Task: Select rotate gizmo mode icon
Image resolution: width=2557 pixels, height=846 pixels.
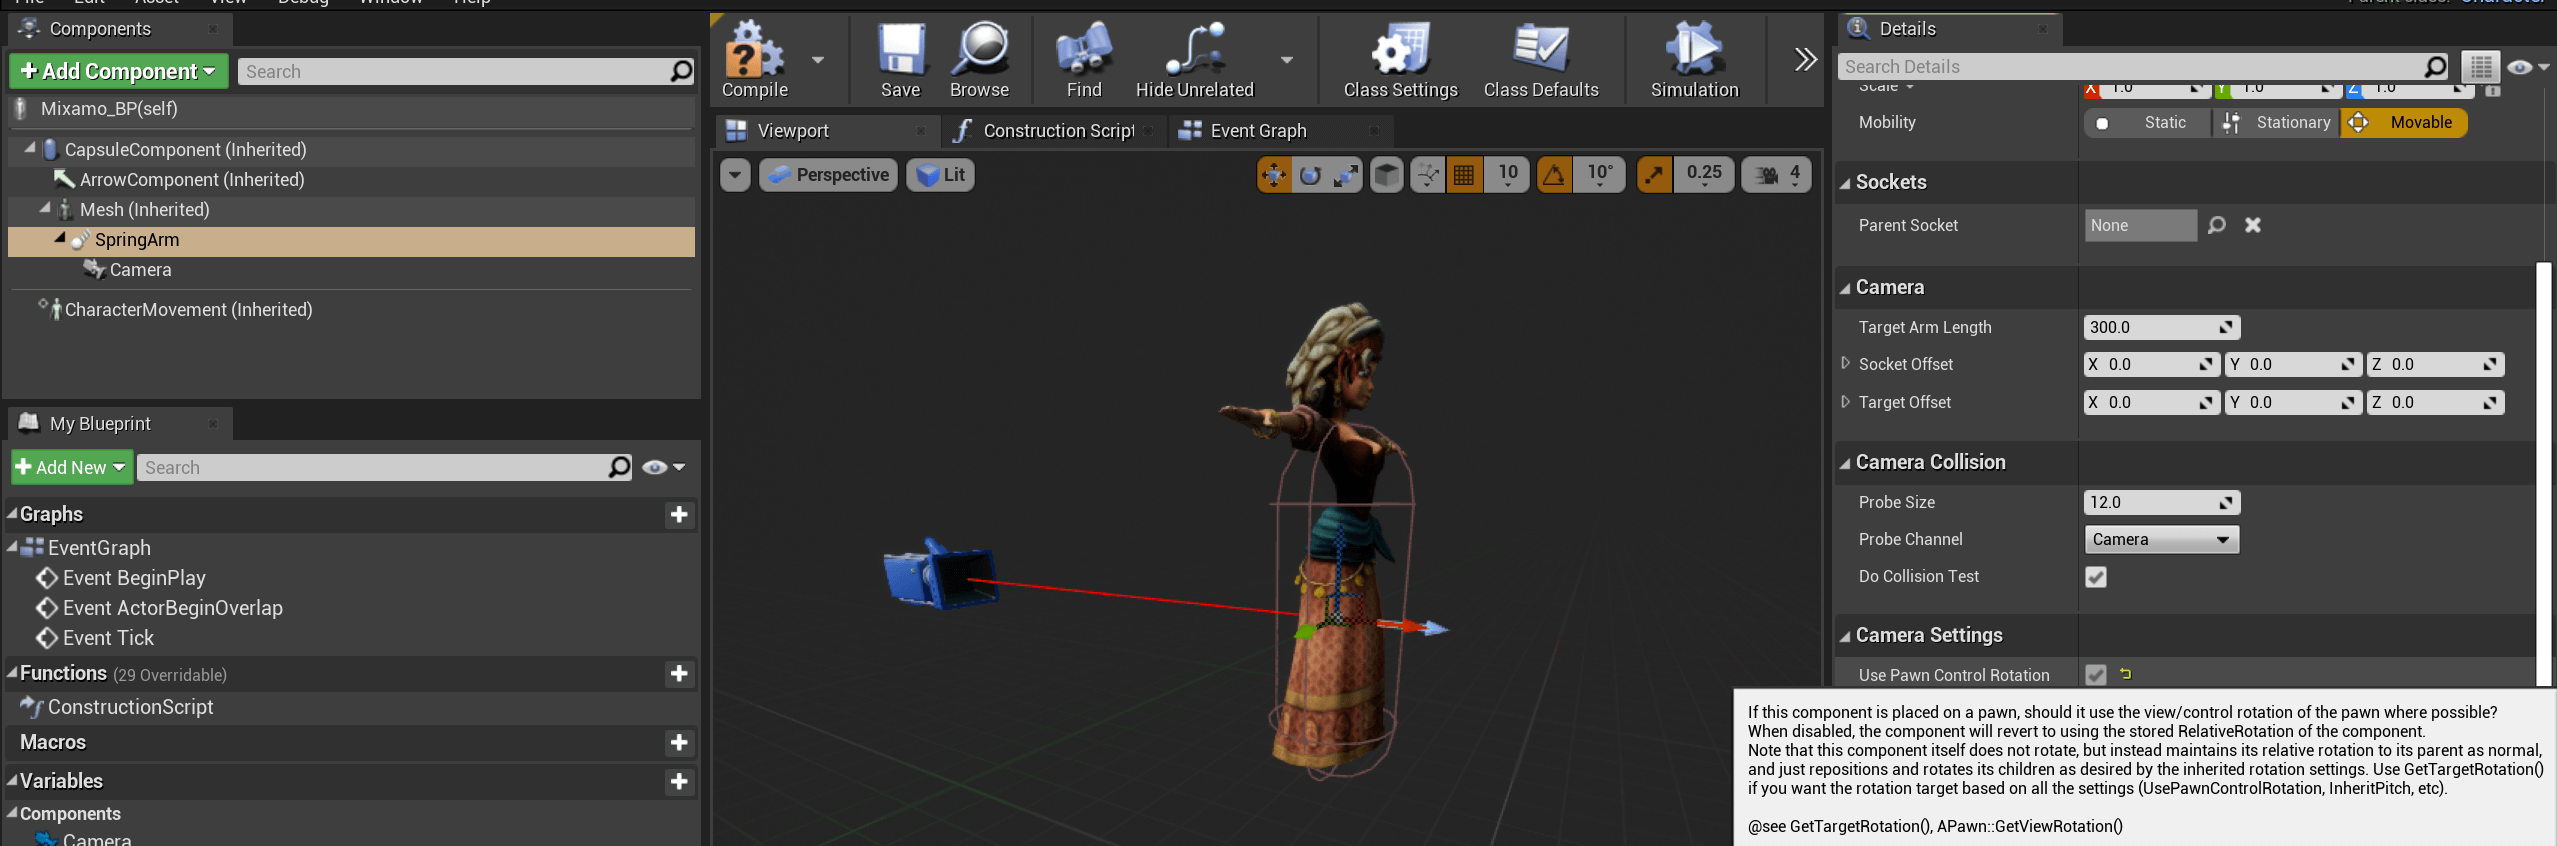Action: (x=1310, y=175)
